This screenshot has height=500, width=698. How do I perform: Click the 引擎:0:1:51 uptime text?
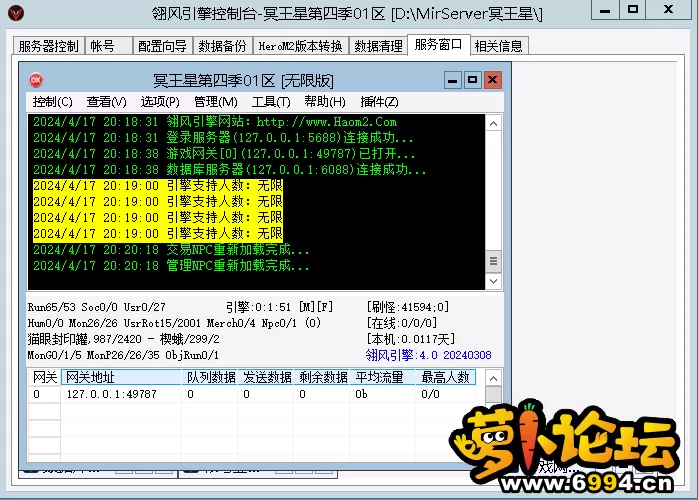(258, 307)
